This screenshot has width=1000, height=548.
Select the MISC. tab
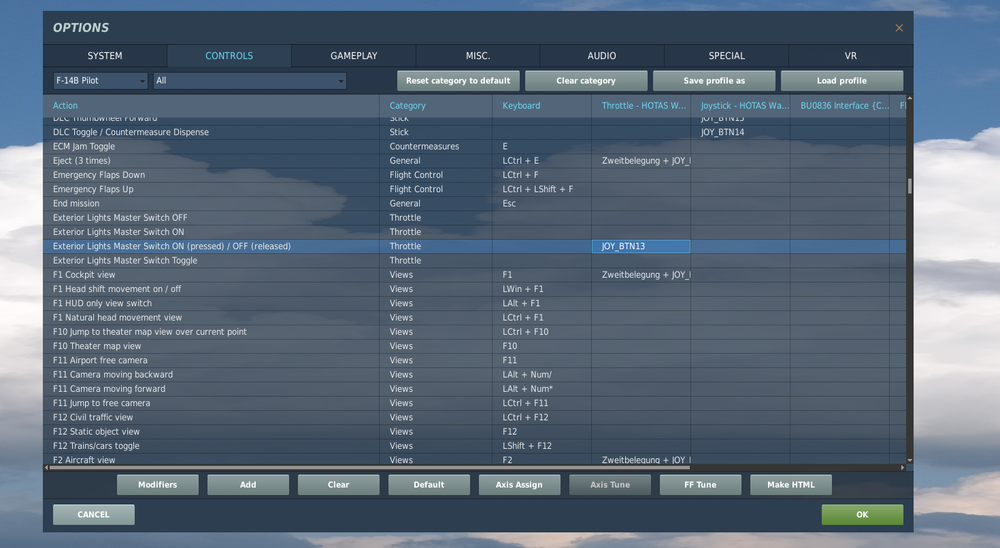click(x=478, y=56)
